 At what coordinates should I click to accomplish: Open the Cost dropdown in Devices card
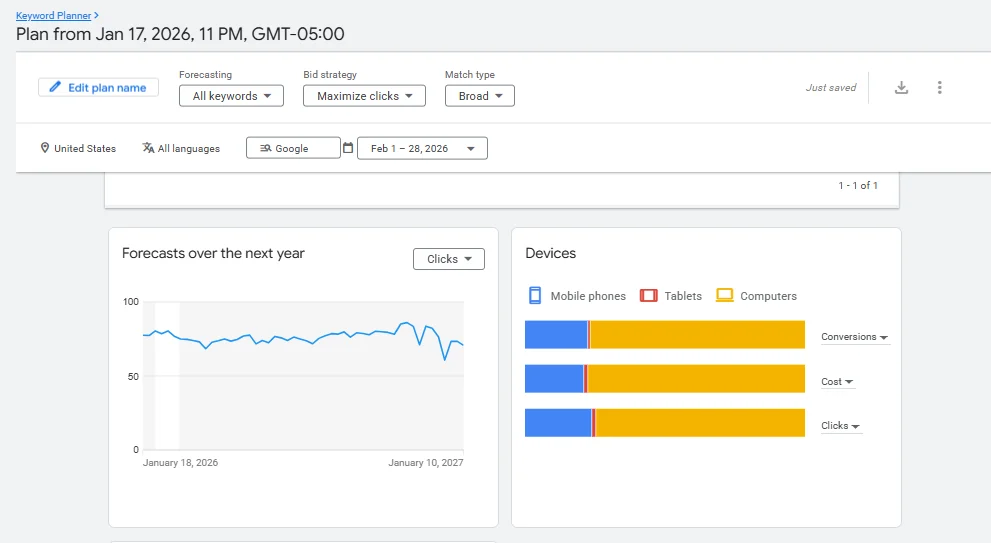[837, 382]
